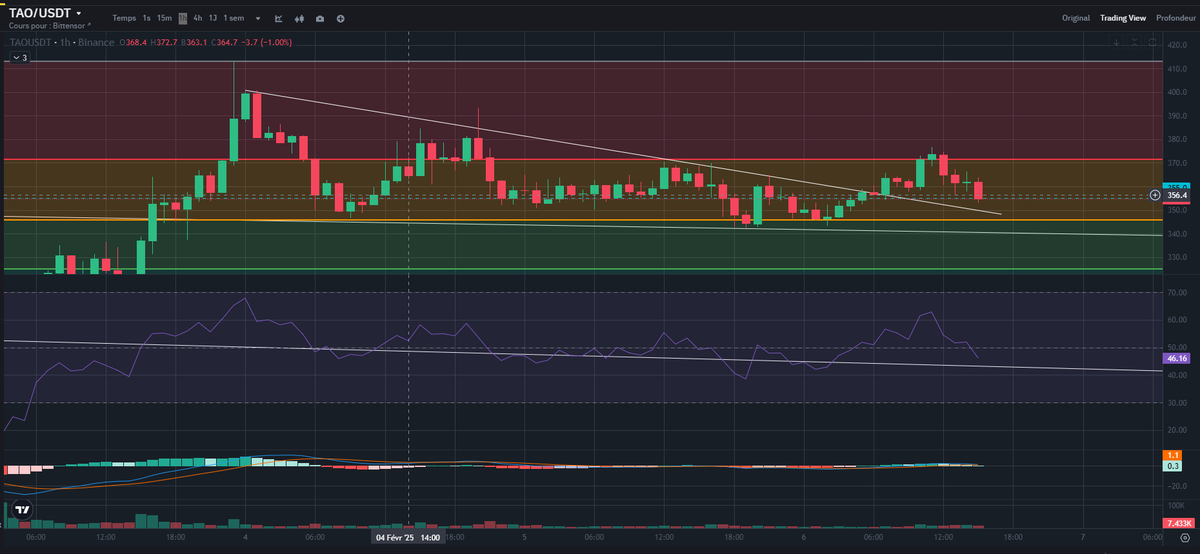Switch to the Profondeur tab

(x=1175, y=18)
